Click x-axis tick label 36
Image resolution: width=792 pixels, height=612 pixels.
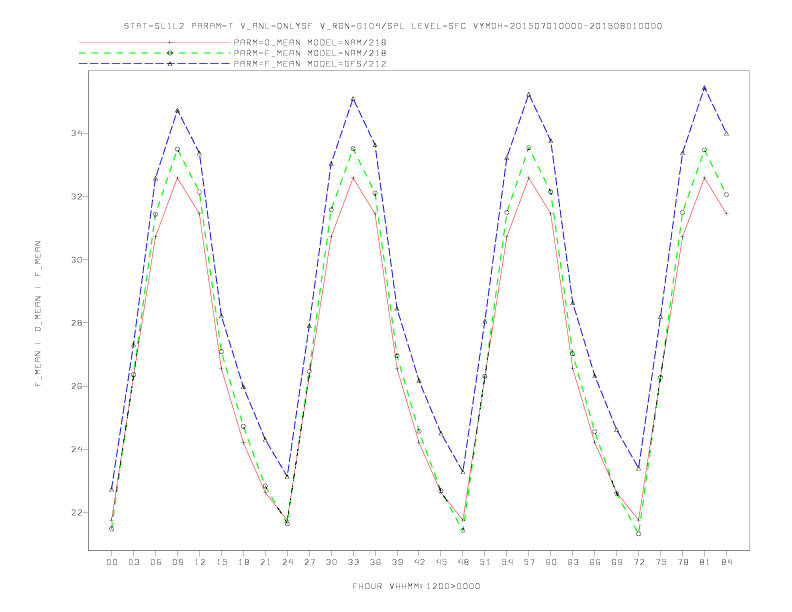tap(375, 562)
